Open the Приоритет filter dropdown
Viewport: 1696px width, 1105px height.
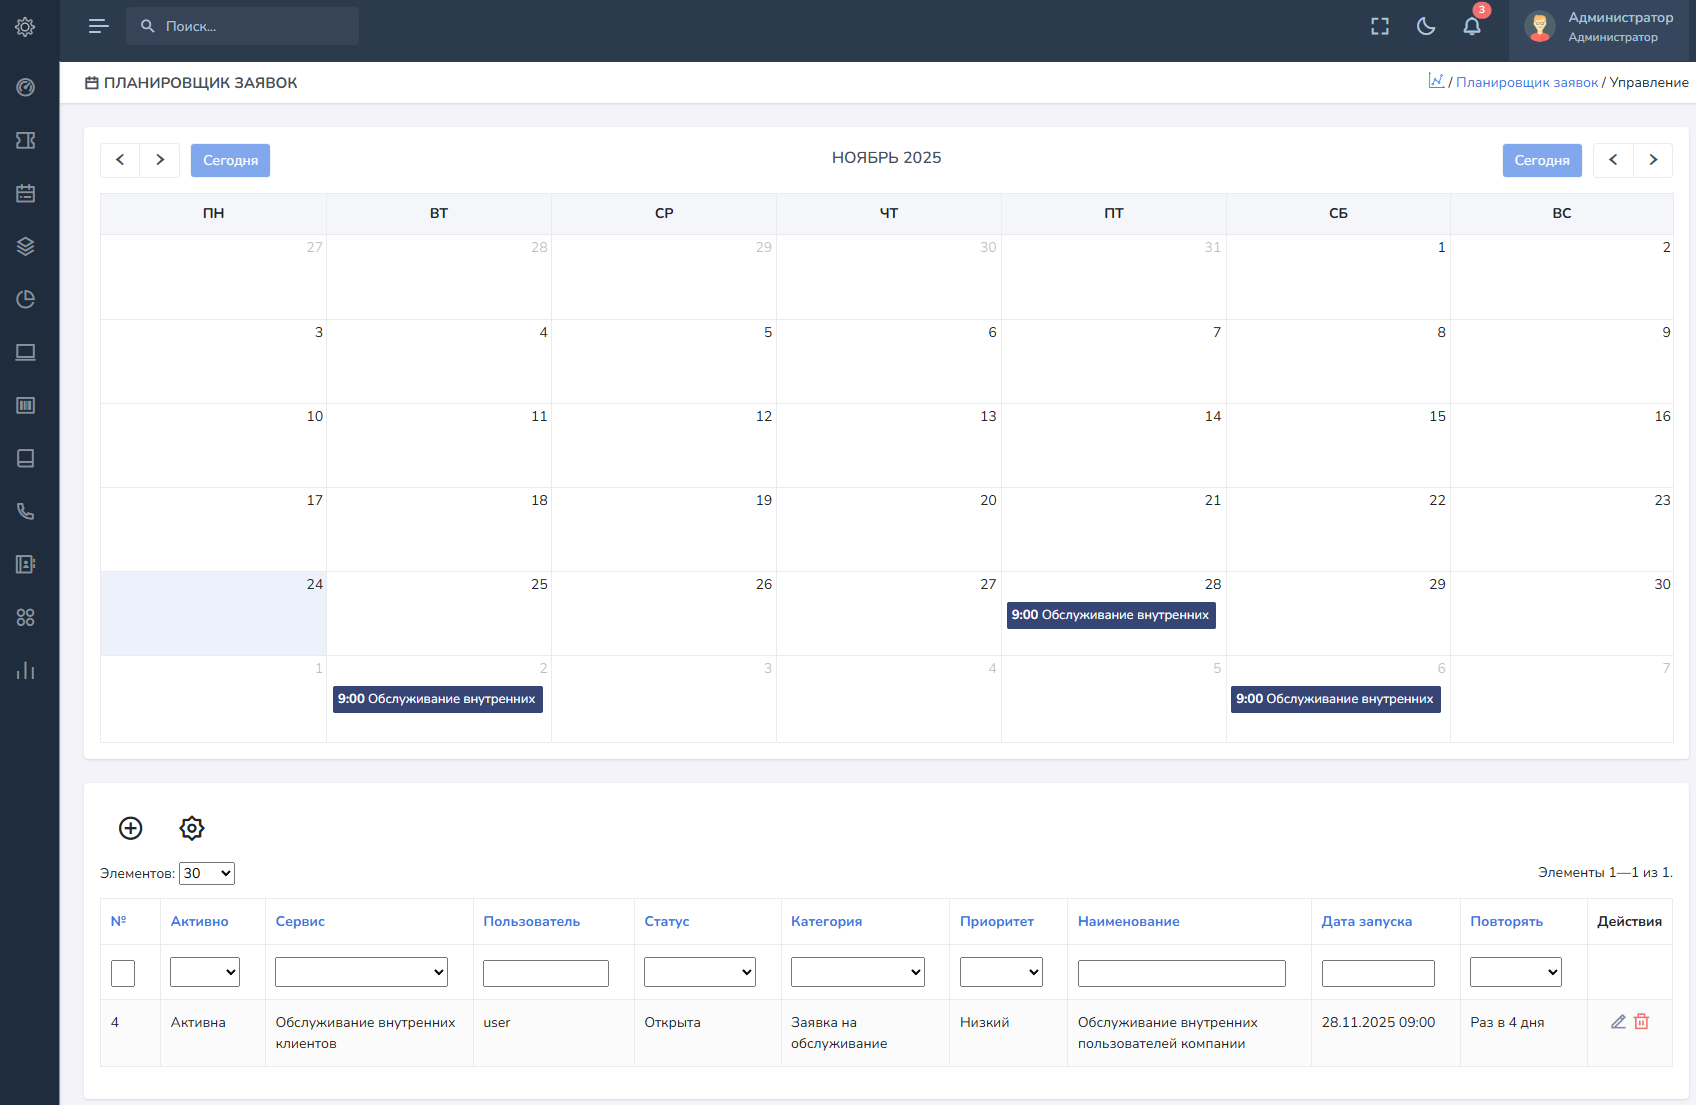click(x=1001, y=972)
